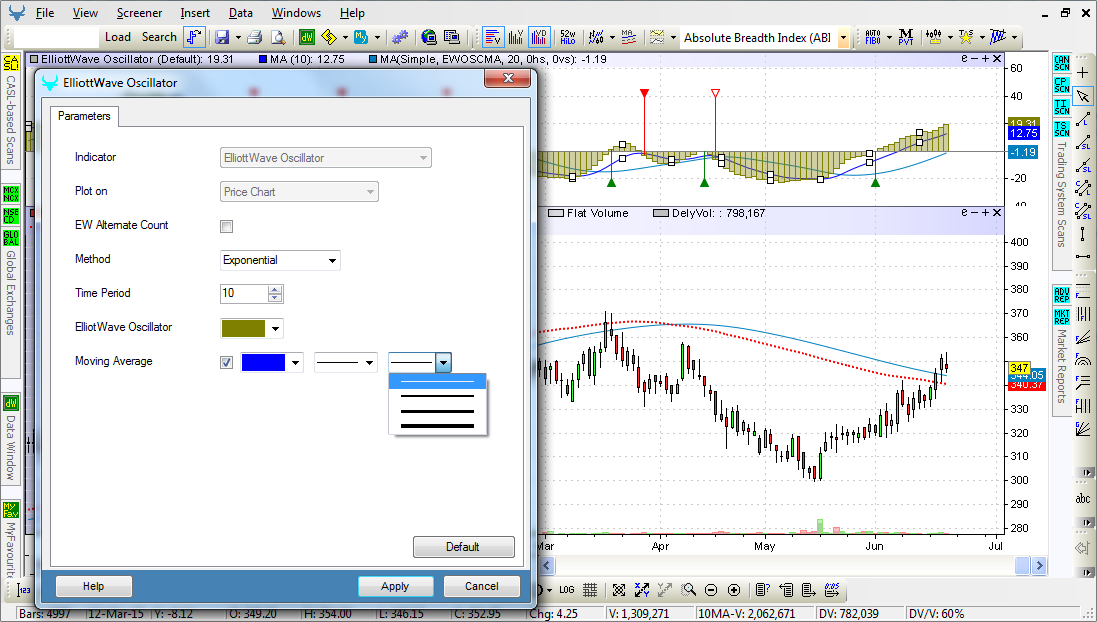Click the CAN SCN scan icon
Screen dimensions: 1097x622
tap(1061, 63)
